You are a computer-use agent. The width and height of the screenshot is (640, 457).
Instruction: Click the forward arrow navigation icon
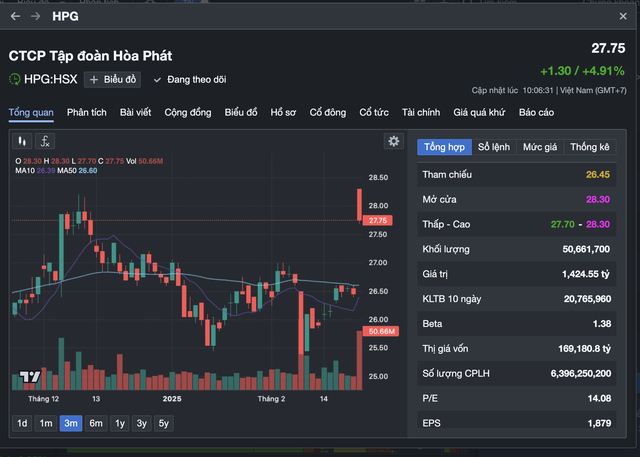click(x=36, y=17)
